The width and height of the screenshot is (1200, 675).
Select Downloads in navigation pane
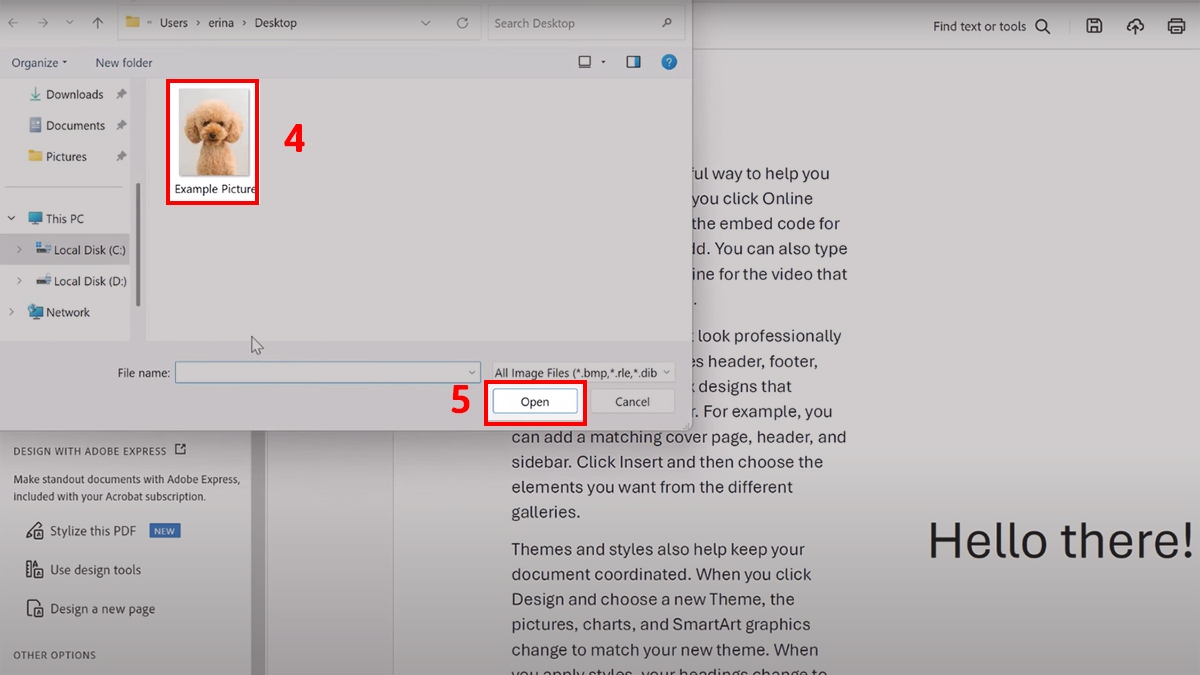pos(74,94)
